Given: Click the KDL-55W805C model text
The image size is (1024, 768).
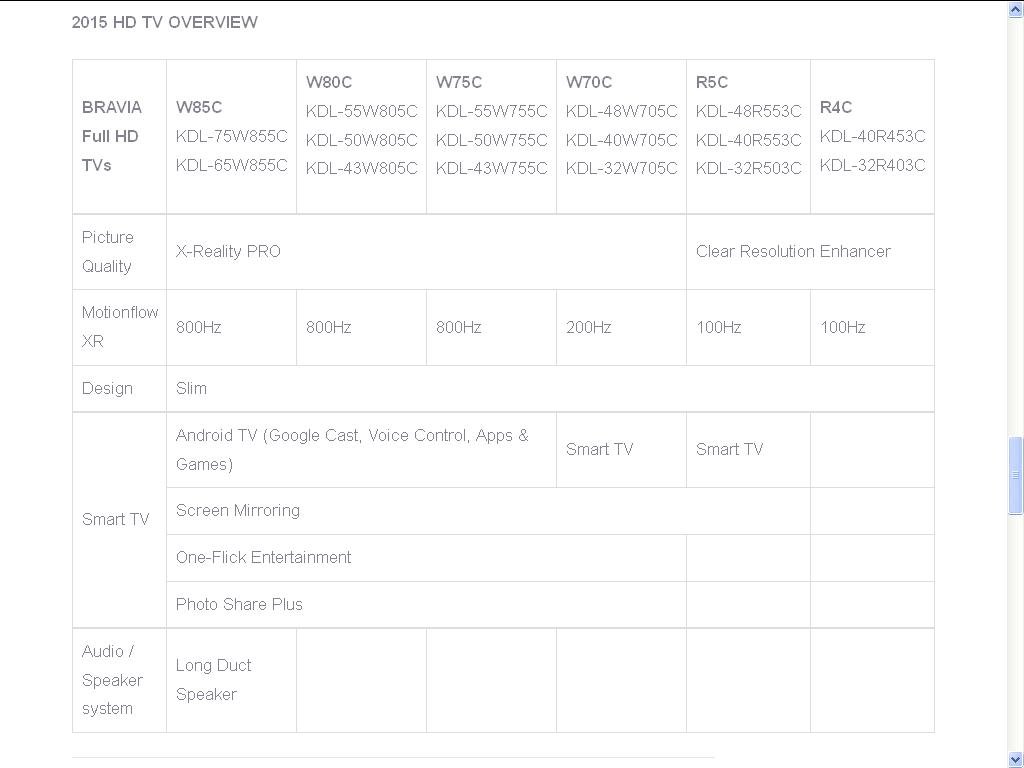Looking at the screenshot, I should coord(361,111).
